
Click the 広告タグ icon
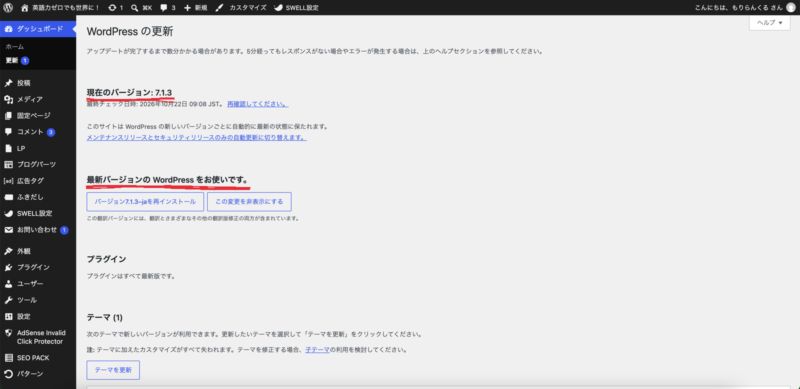pyautogui.click(x=8, y=181)
